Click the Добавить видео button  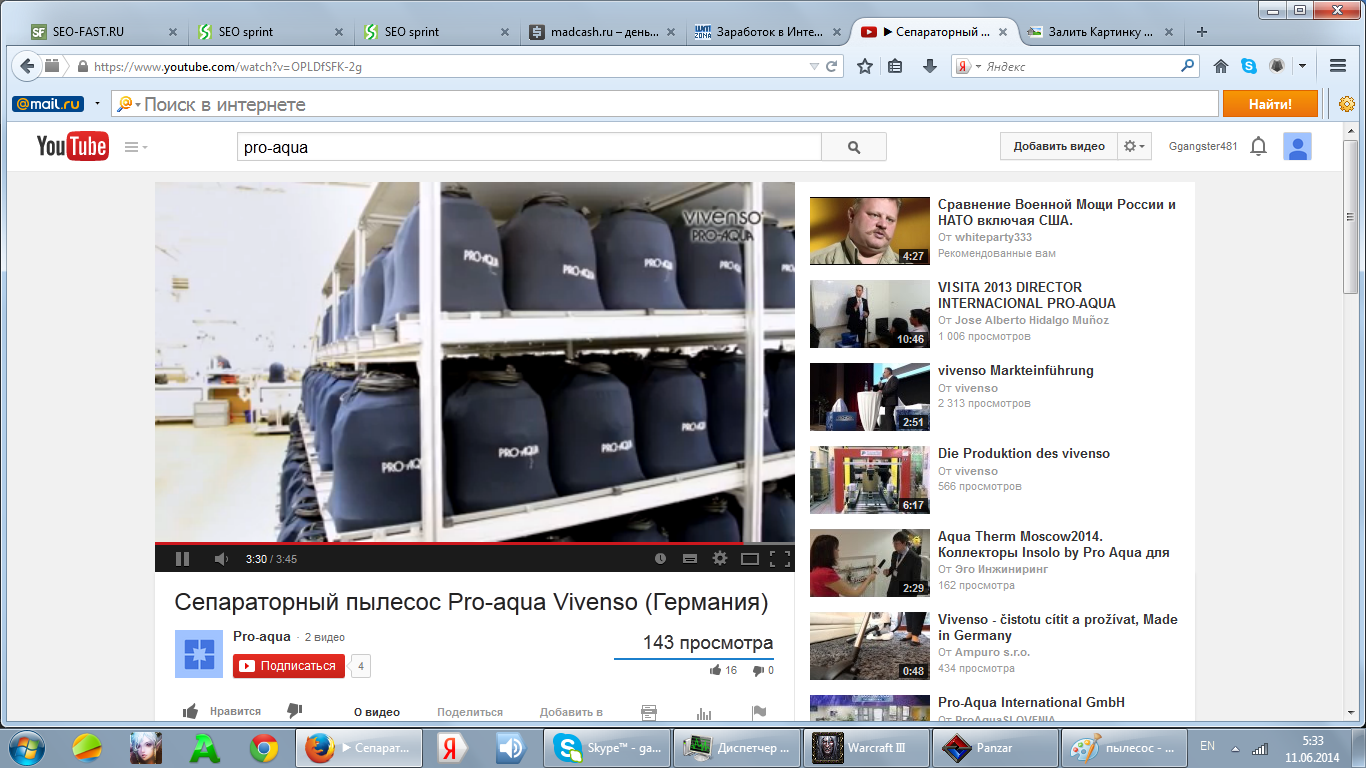[1059, 147]
